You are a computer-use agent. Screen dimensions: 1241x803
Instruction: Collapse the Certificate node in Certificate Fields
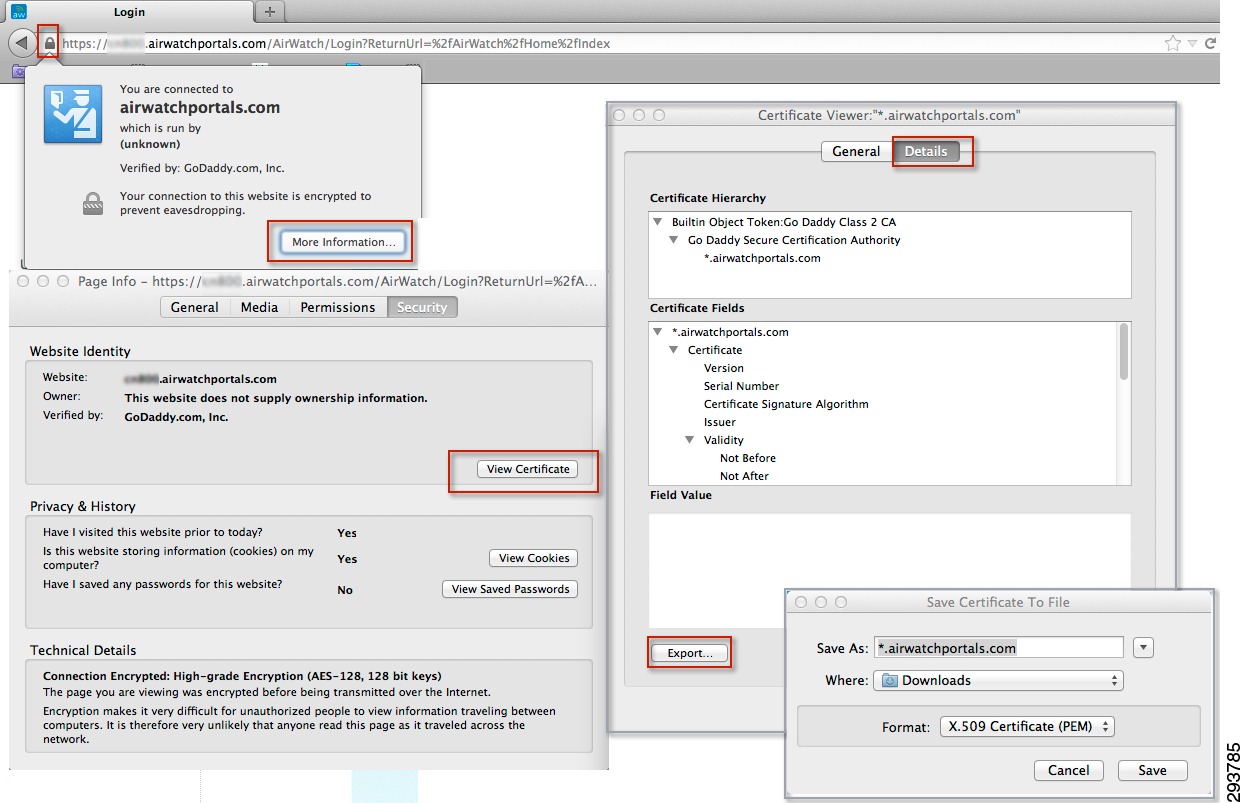[673, 350]
